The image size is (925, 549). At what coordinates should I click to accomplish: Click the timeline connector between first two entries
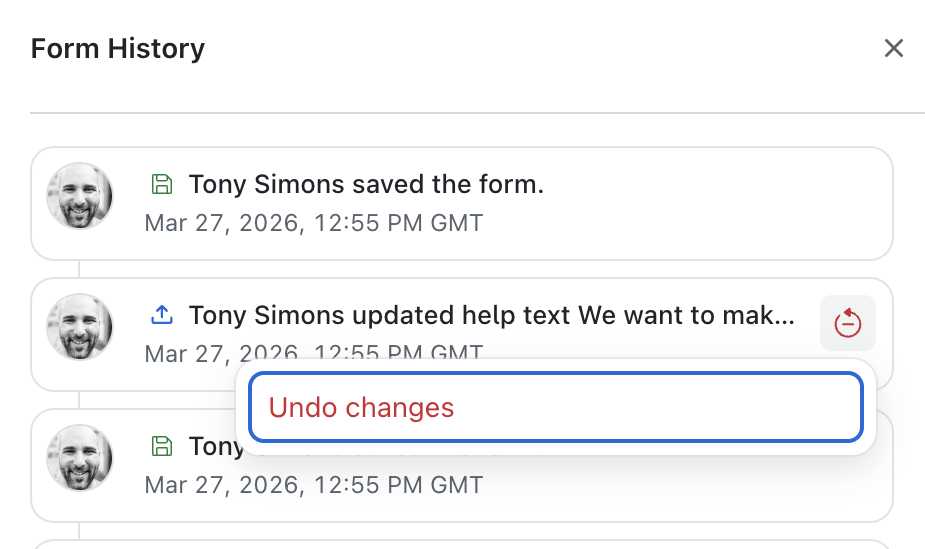pyautogui.click(x=79, y=269)
